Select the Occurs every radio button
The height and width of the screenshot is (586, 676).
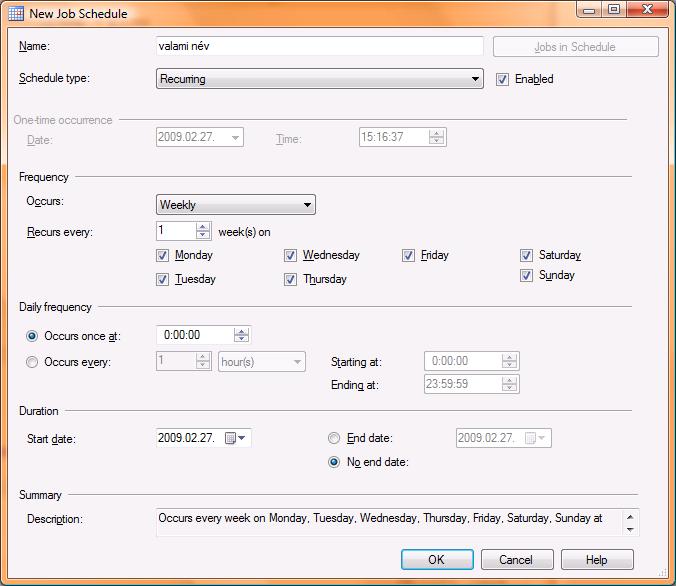click(32, 362)
